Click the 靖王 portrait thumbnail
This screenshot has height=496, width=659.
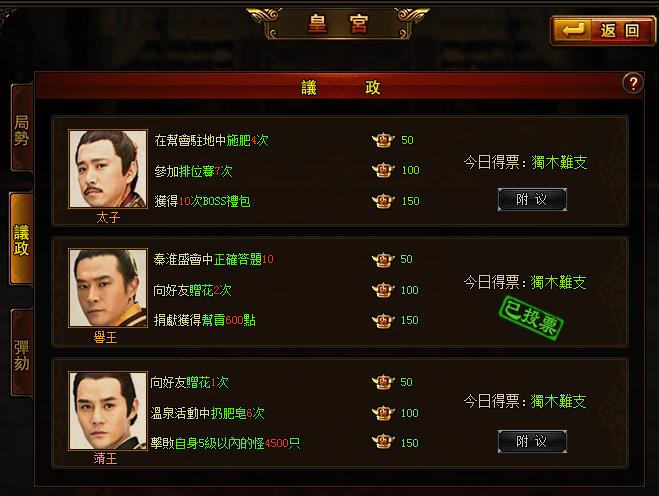point(108,411)
